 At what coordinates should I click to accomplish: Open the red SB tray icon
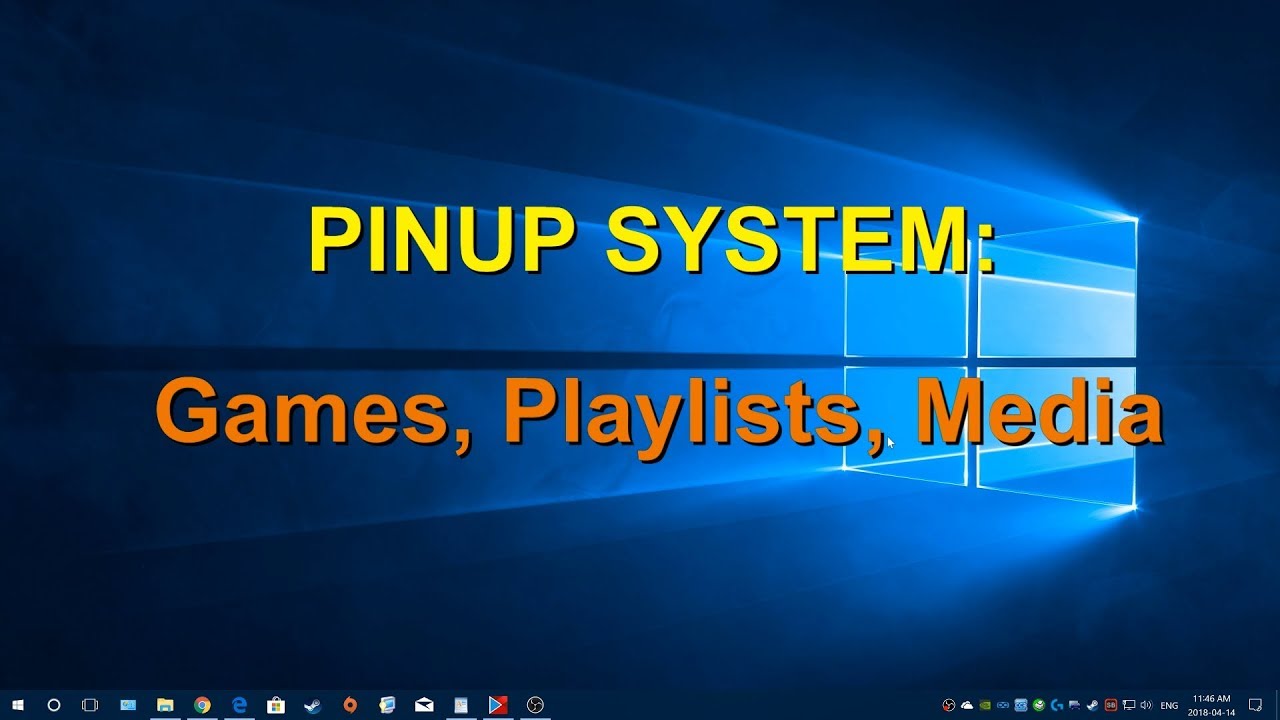click(1111, 705)
